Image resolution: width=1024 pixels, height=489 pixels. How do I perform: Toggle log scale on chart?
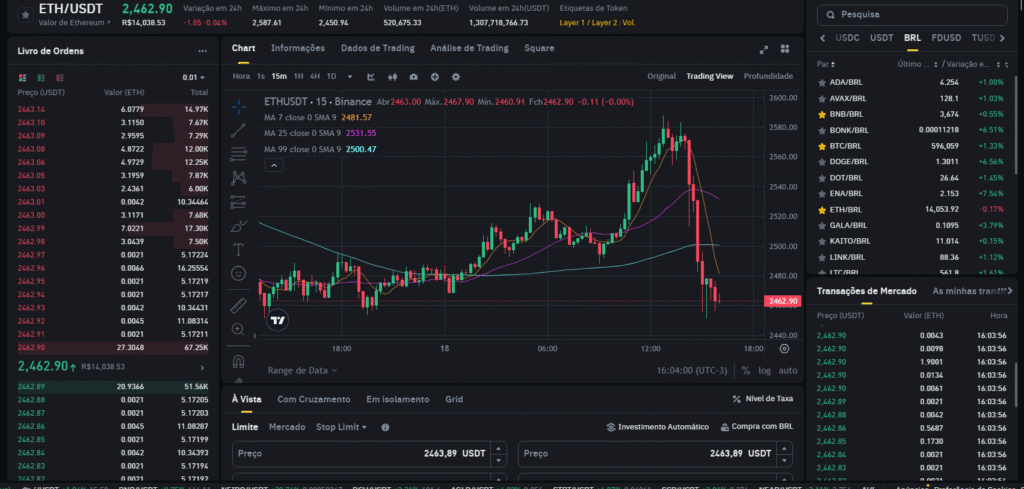[x=764, y=370]
